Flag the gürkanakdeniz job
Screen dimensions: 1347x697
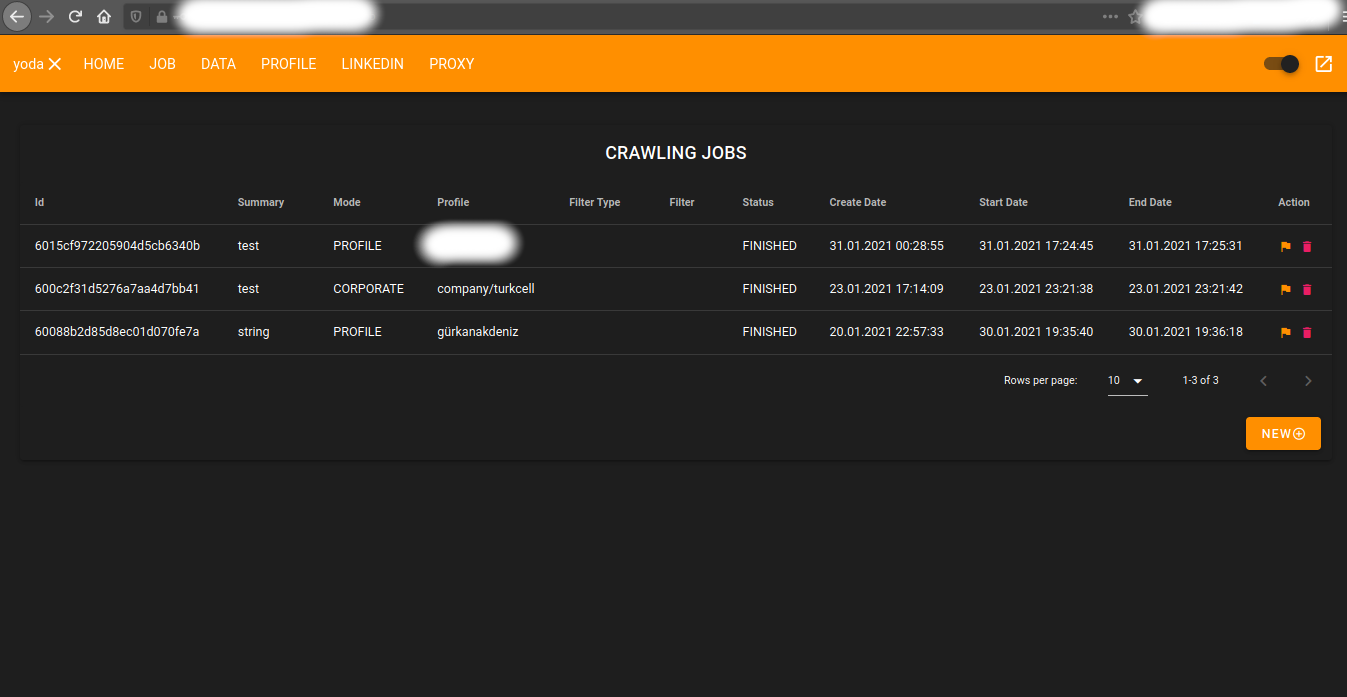pyautogui.click(x=1286, y=333)
